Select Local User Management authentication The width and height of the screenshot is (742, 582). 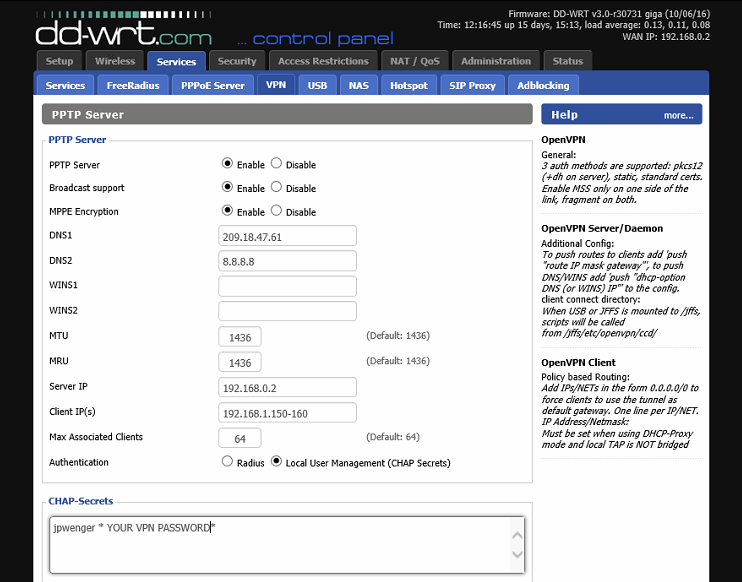tap(276, 461)
